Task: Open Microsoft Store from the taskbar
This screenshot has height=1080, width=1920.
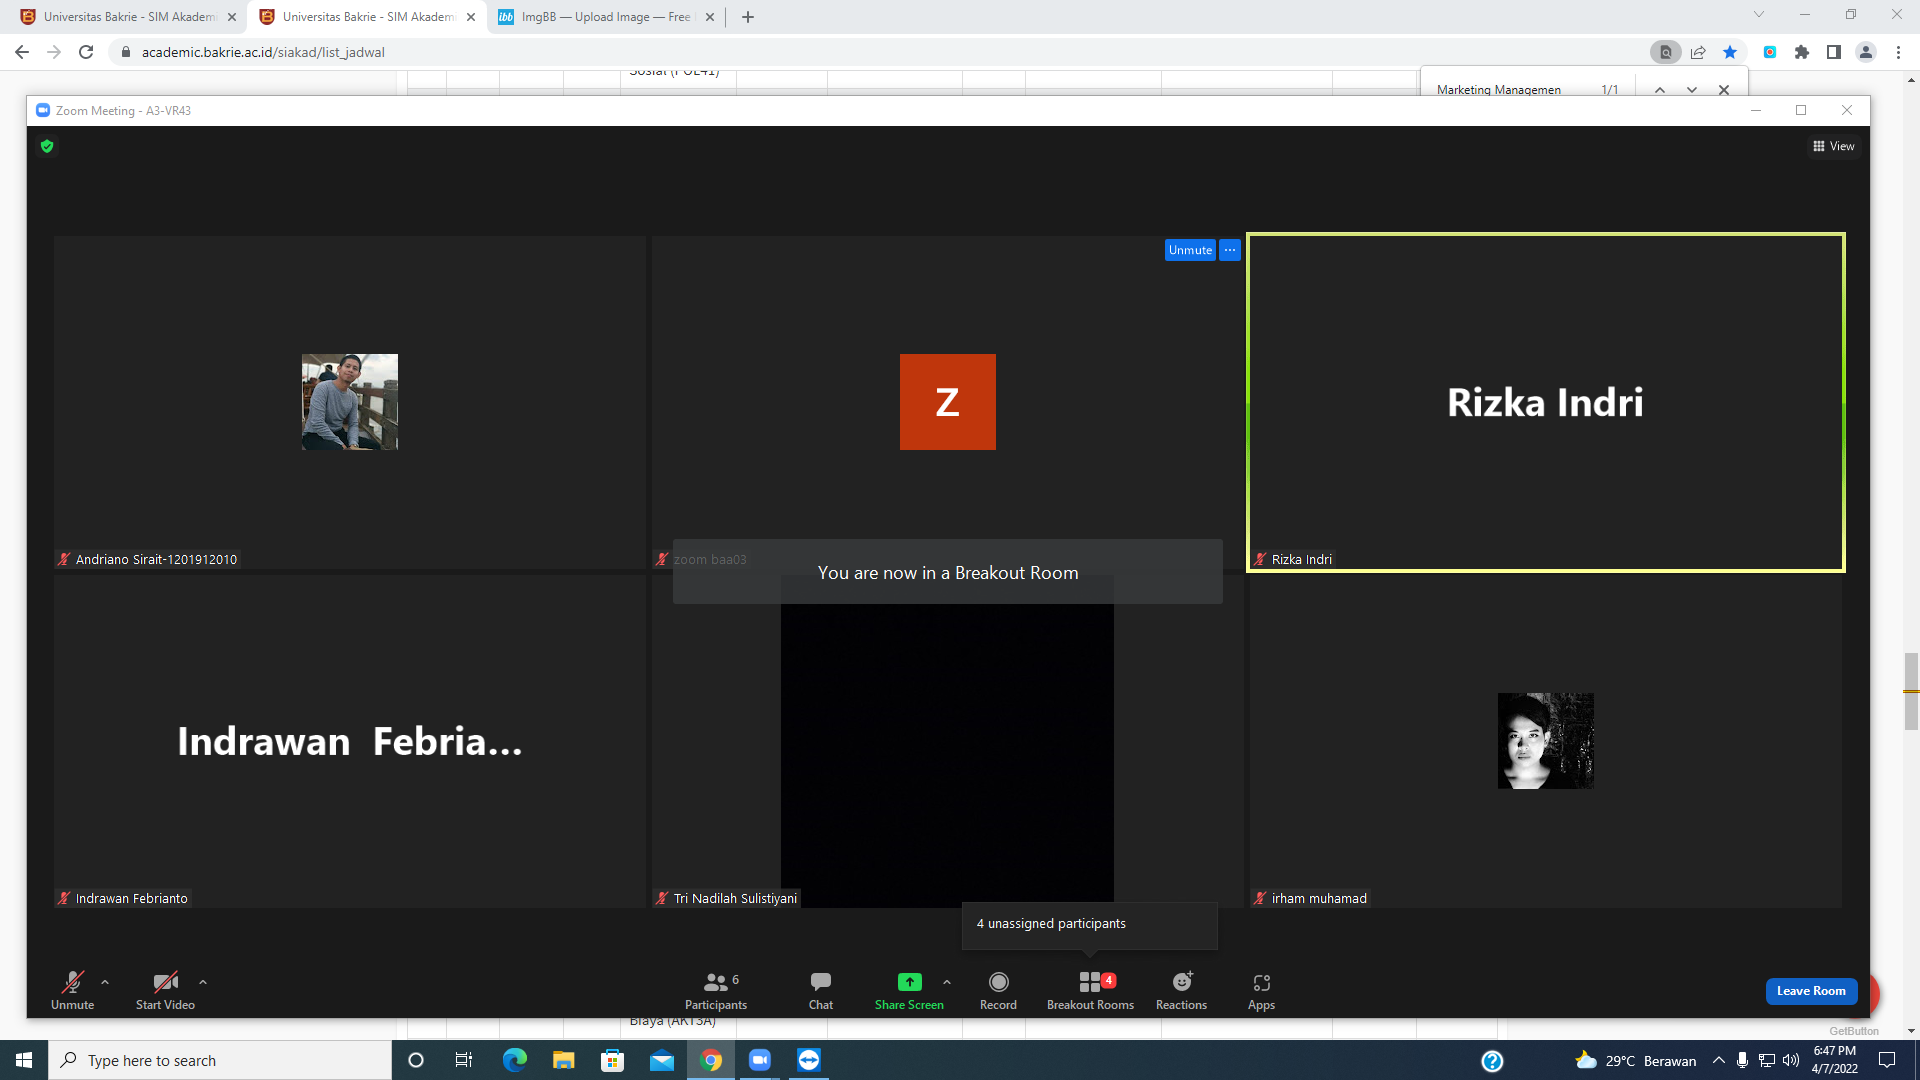Action: tap(612, 1060)
